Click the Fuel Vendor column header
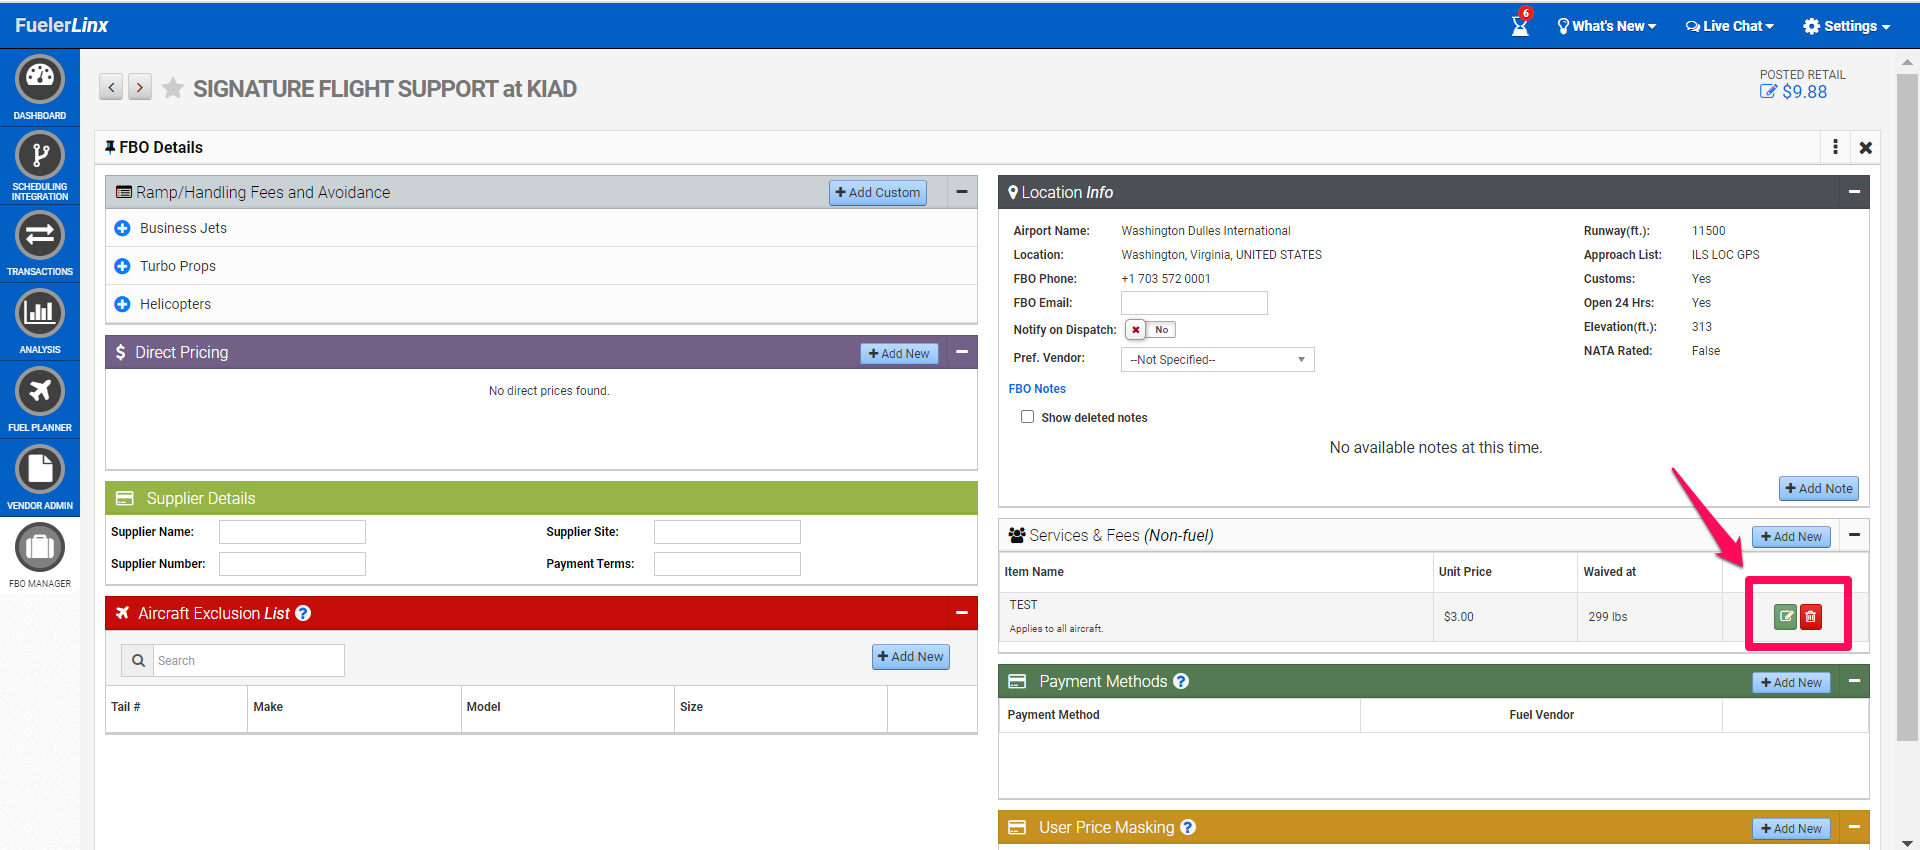Image resolution: width=1920 pixels, height=850 pixels. click(x=1542, y=715)
